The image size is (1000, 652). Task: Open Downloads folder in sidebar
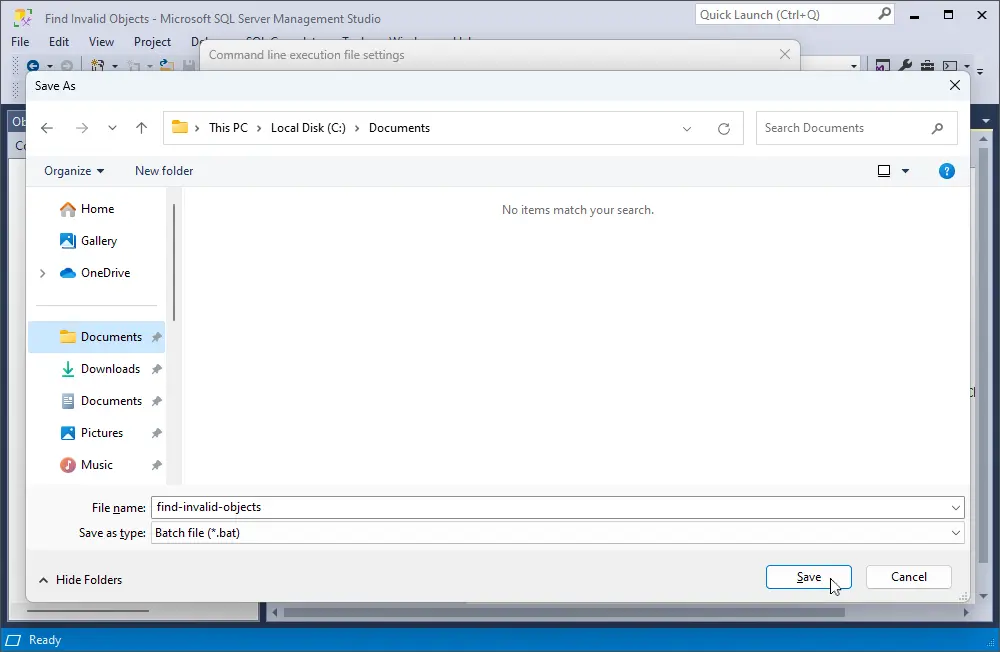tap(110, 369)
